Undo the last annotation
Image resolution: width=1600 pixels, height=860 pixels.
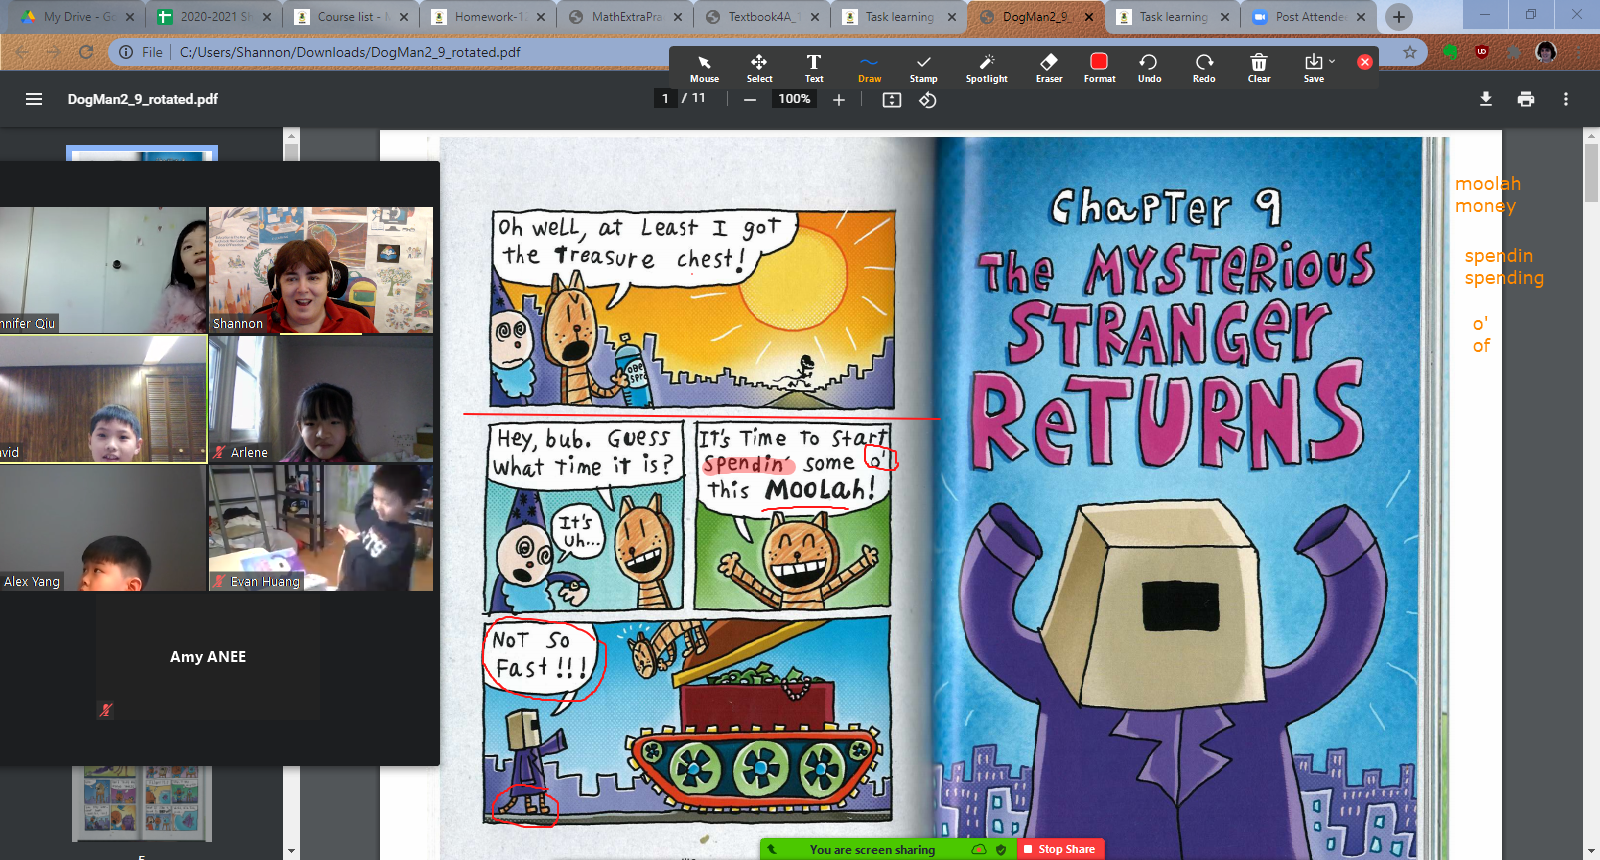click(1149, 68)
